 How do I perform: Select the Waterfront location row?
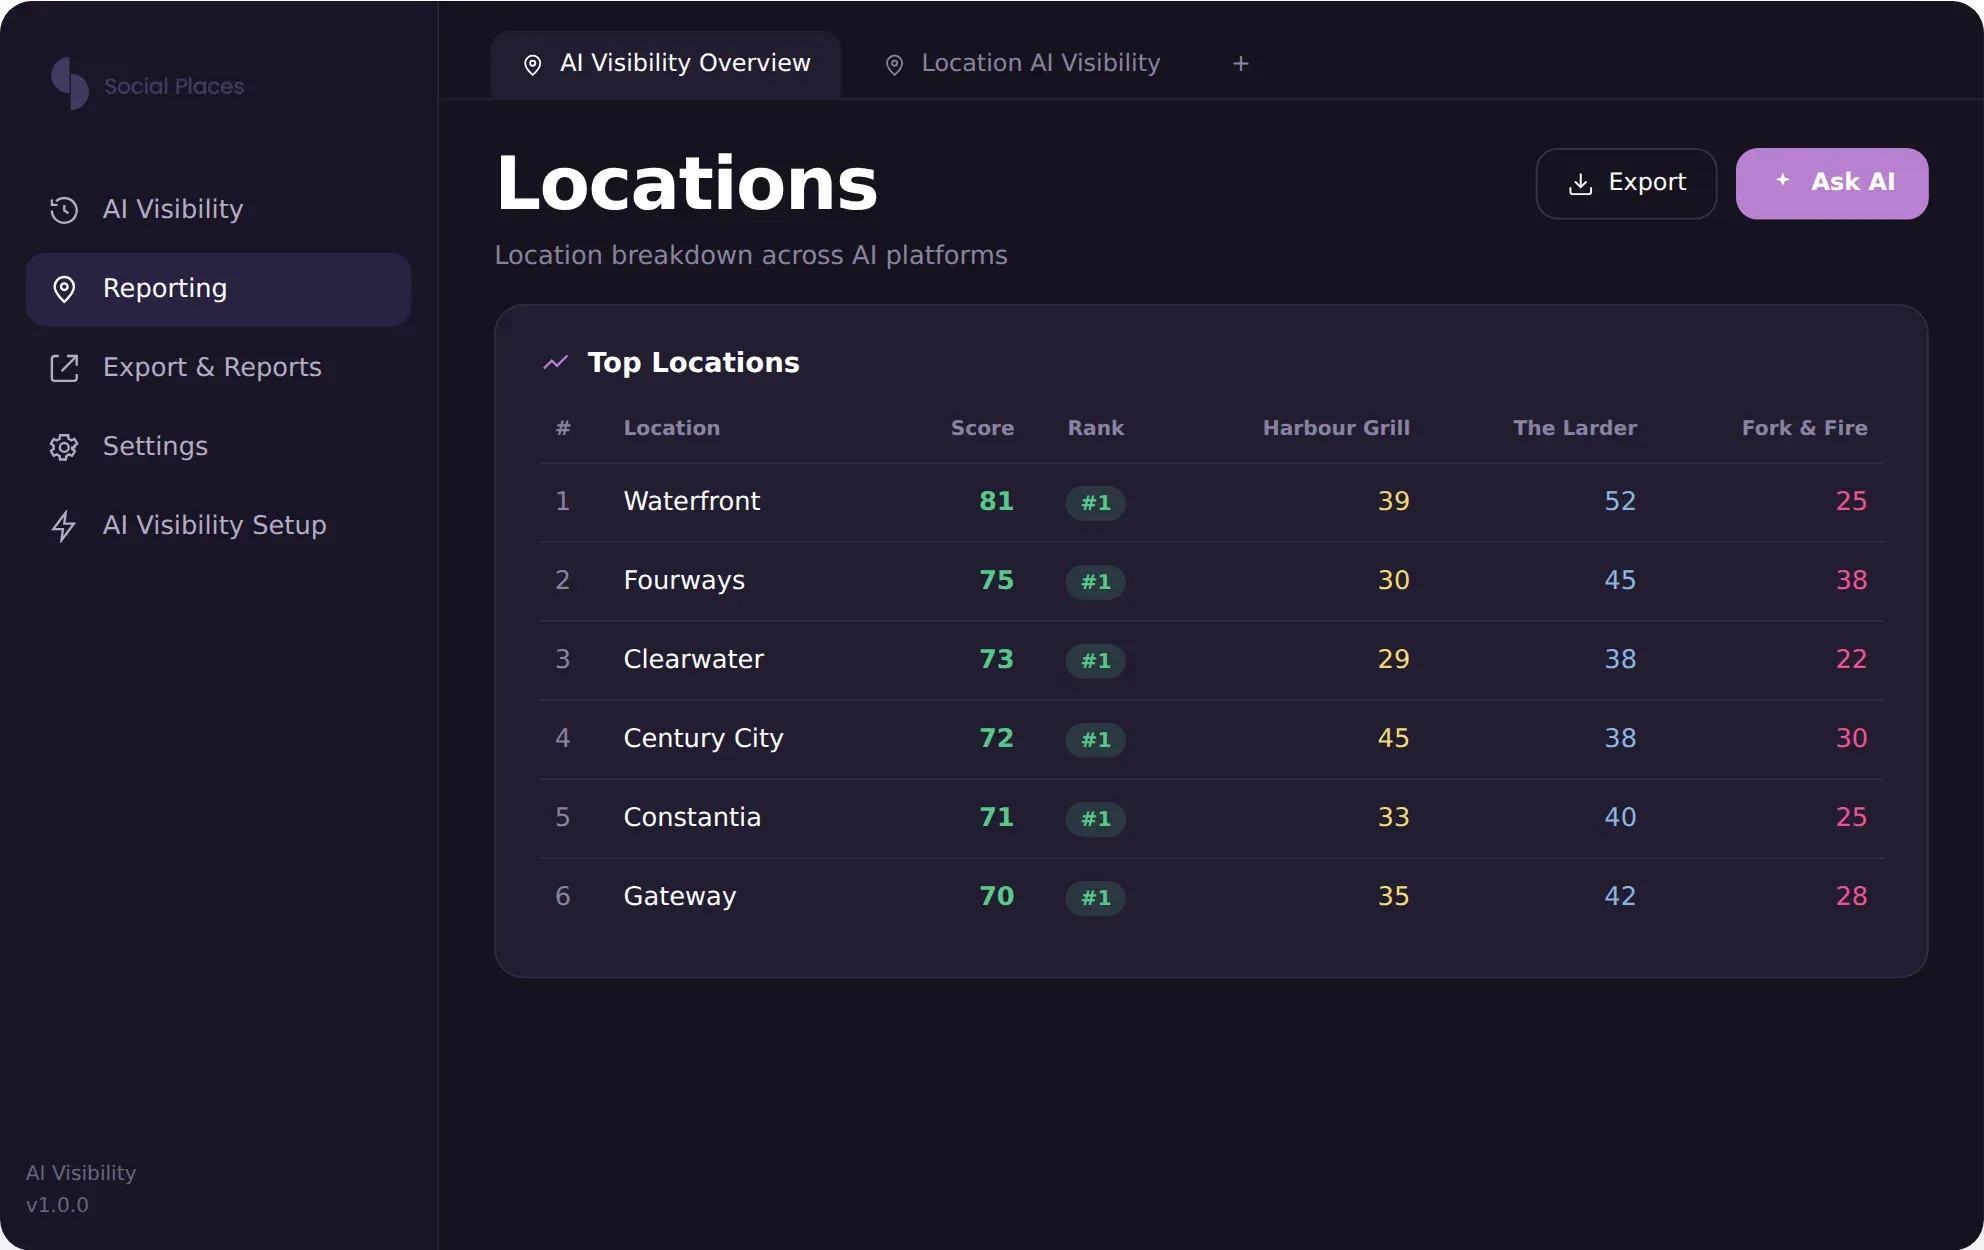pyautogui.click(x=1211, y=502)
